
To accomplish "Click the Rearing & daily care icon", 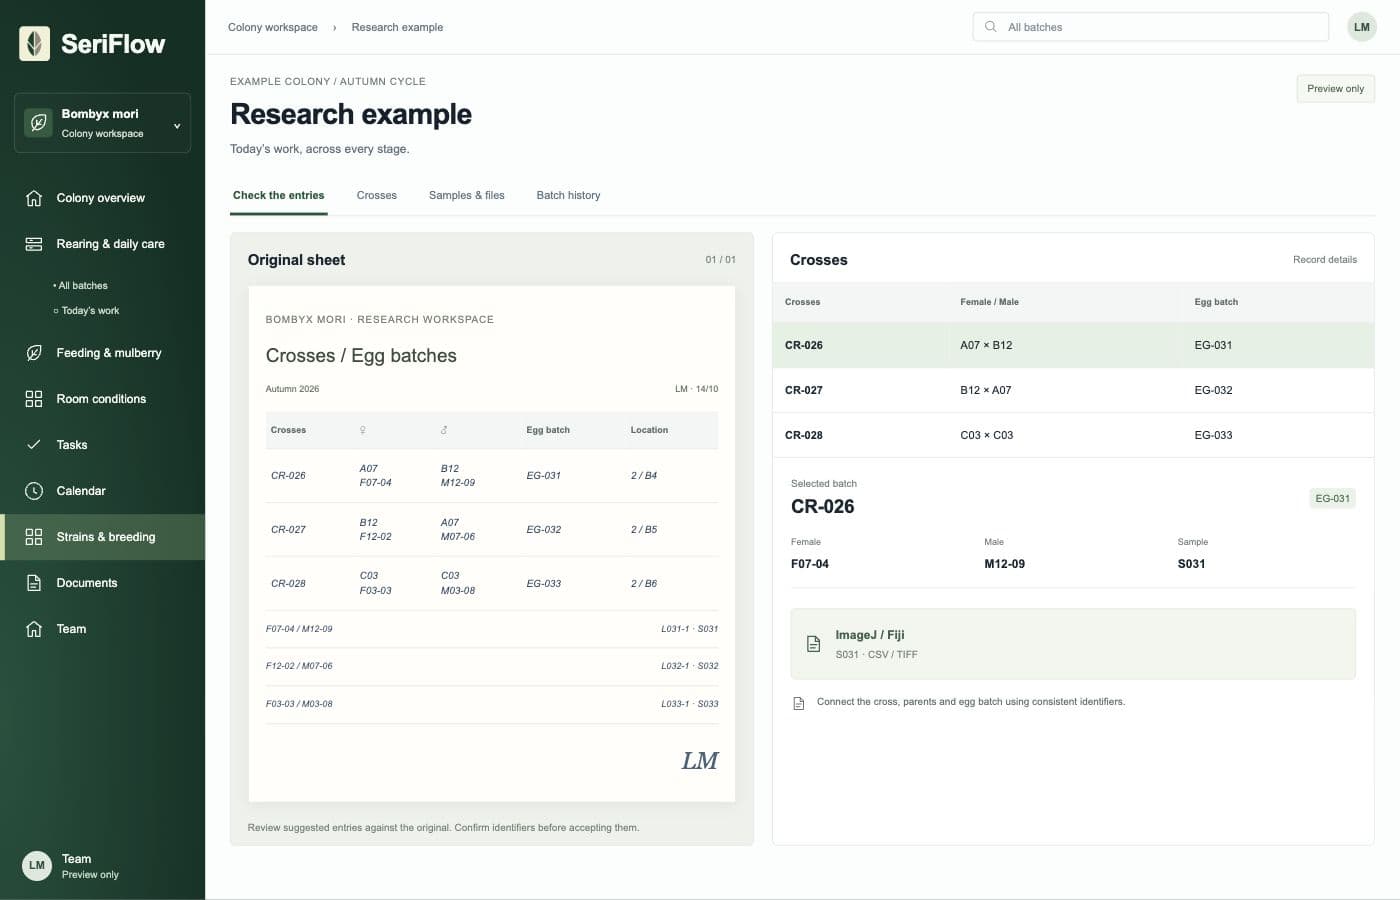I will point(34,244).
